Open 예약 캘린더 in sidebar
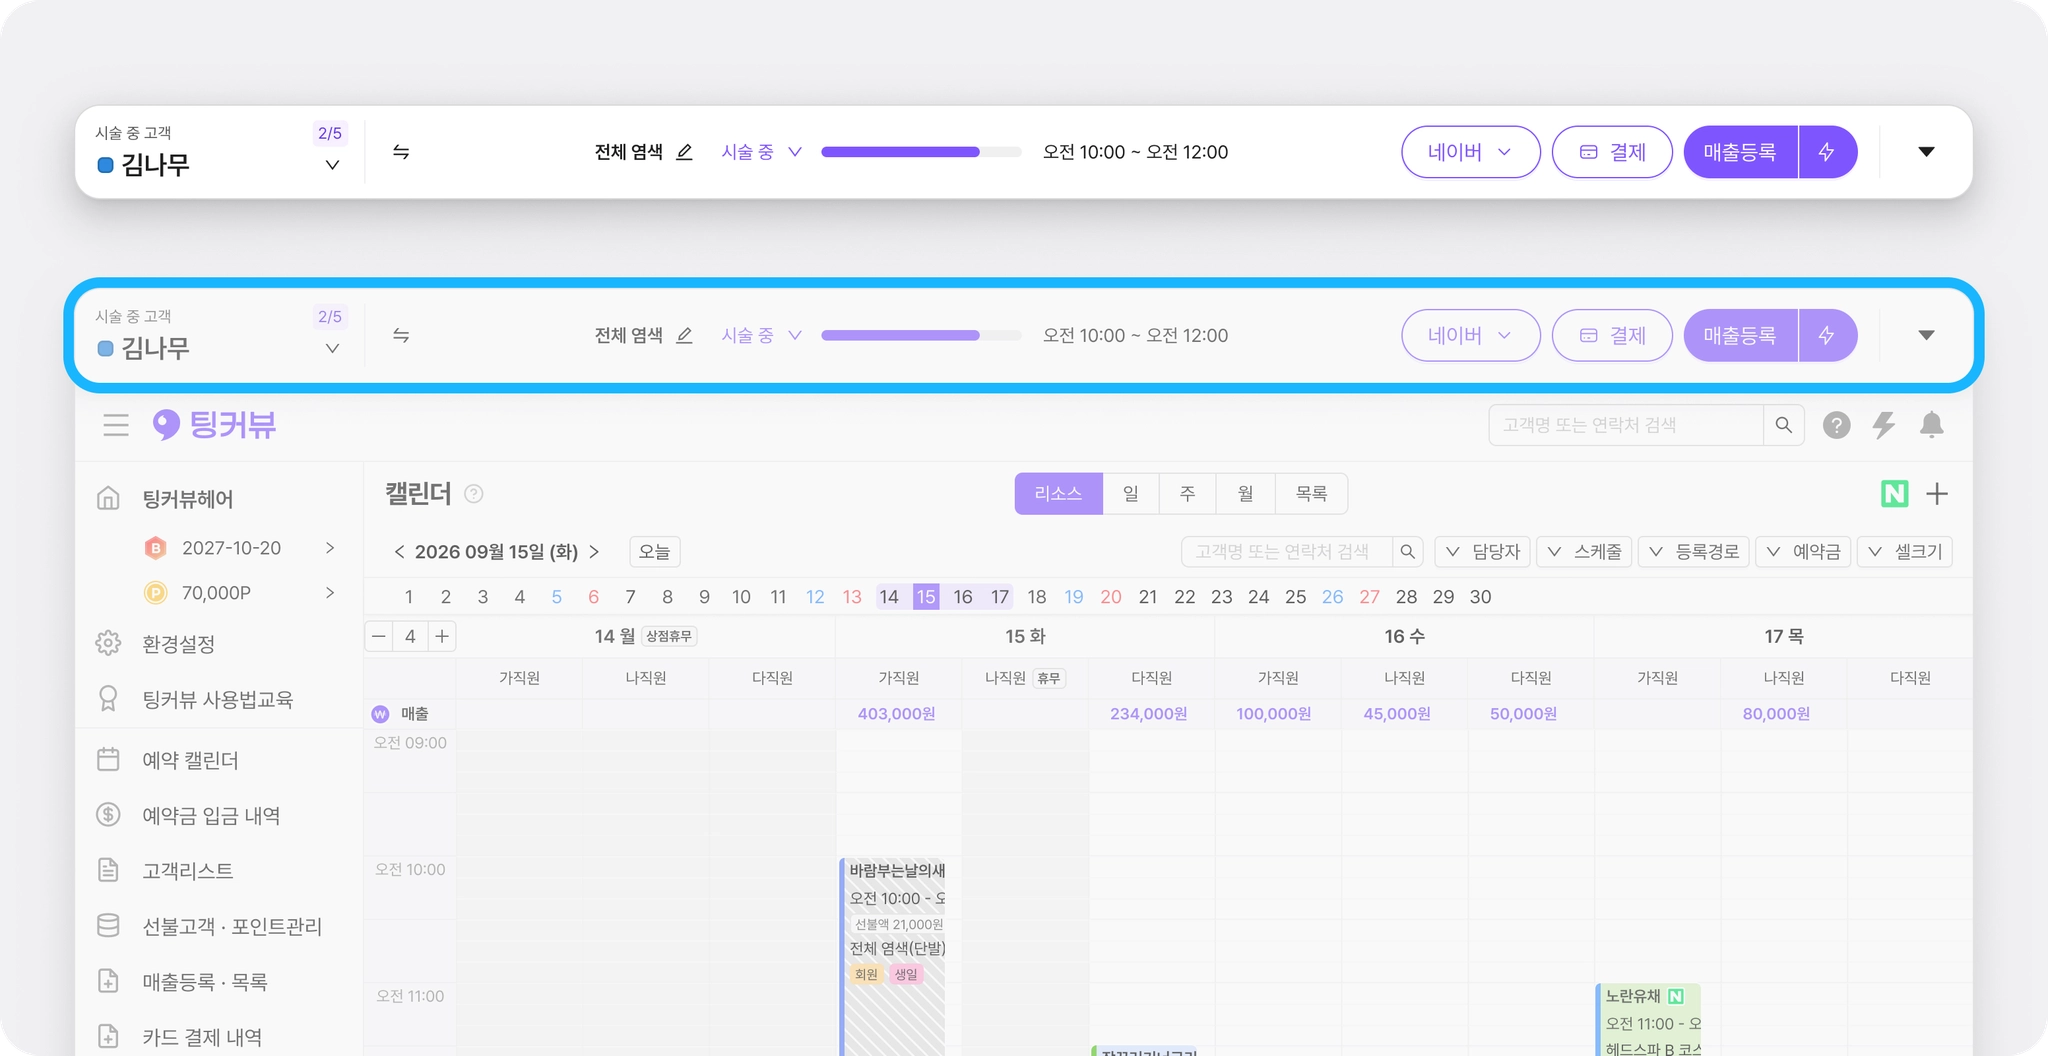 [190, 760]
